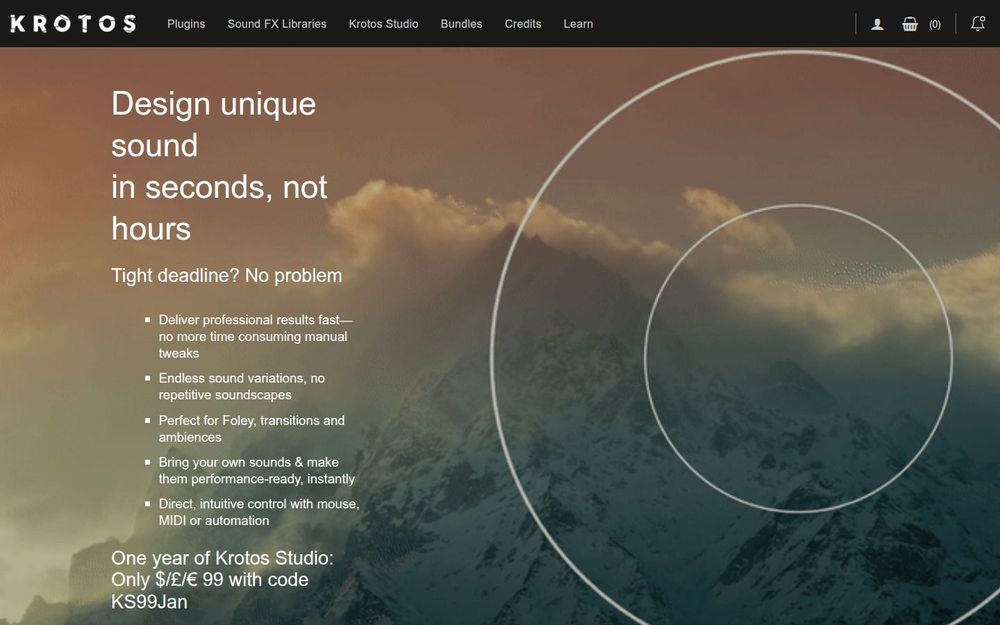1000x625 pixels.
Task: Click the bullet "Direct, intuitive control with mouse"
Action: pos(259,512)
